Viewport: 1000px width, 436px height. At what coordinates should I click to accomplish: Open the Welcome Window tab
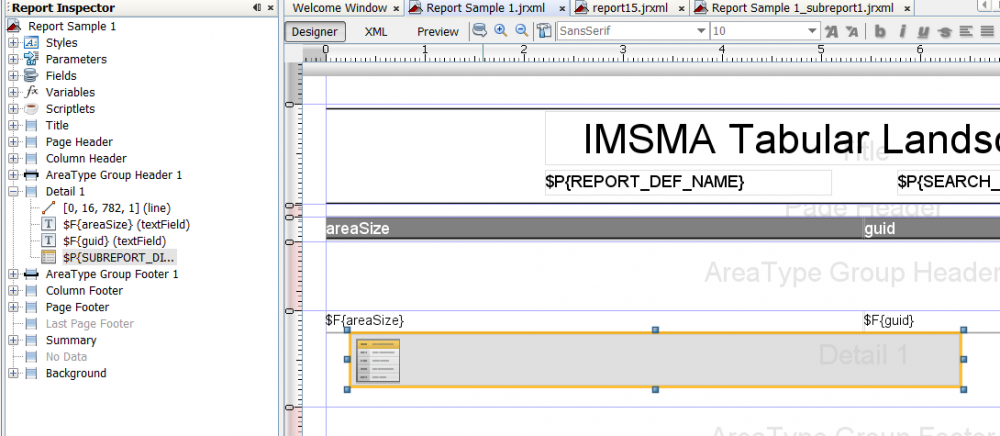click(x=340, y=8)
